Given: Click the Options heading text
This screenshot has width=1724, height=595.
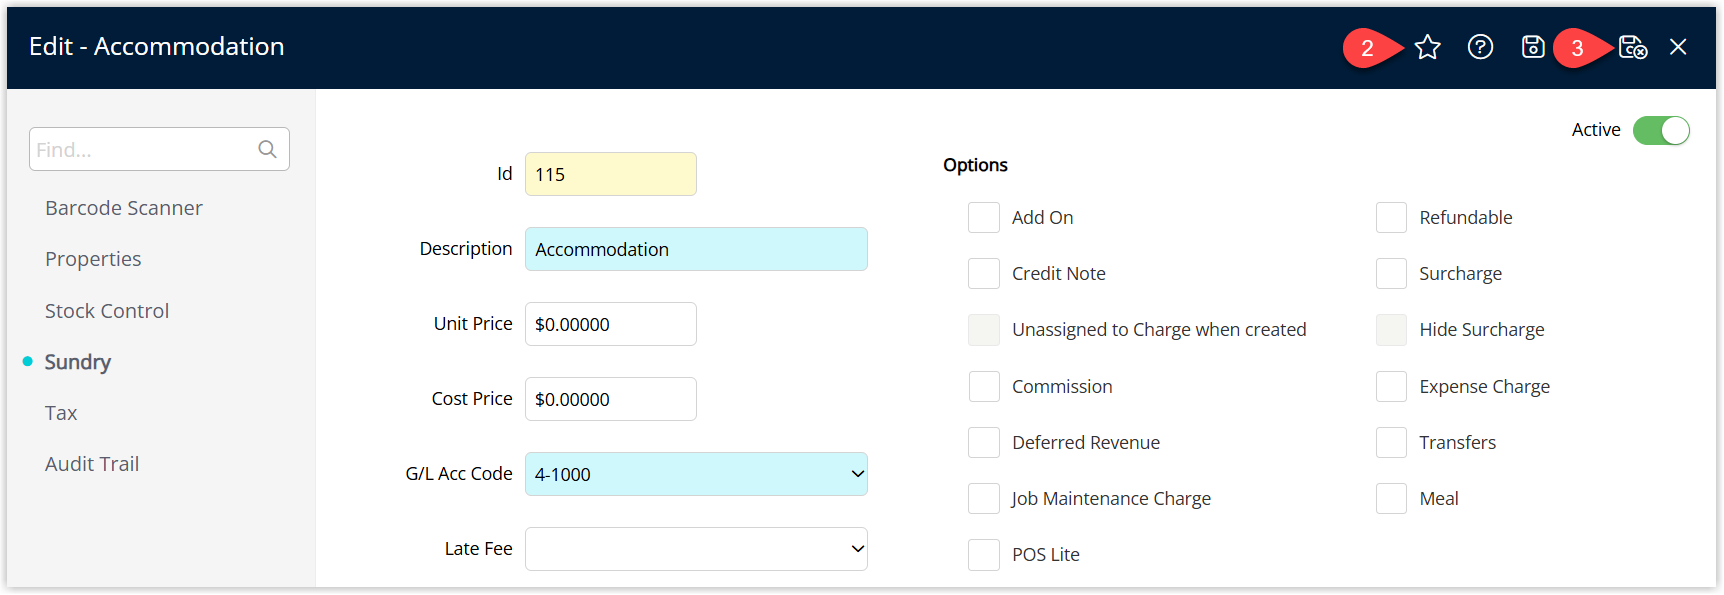Looking at the screenshot, I should point(975,165).
